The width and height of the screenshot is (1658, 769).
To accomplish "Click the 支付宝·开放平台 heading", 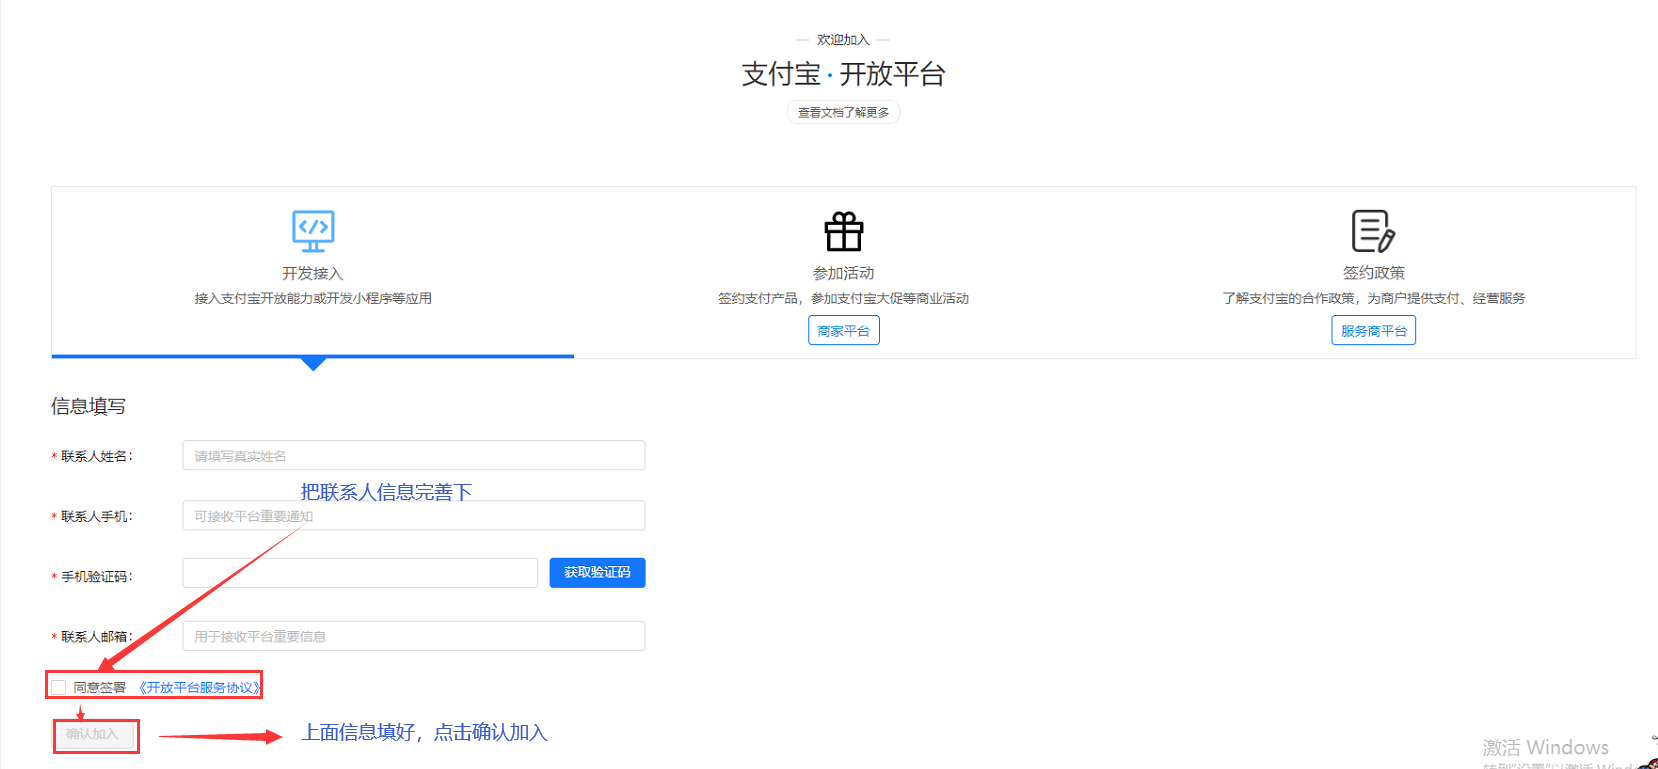I will [843, 74].
